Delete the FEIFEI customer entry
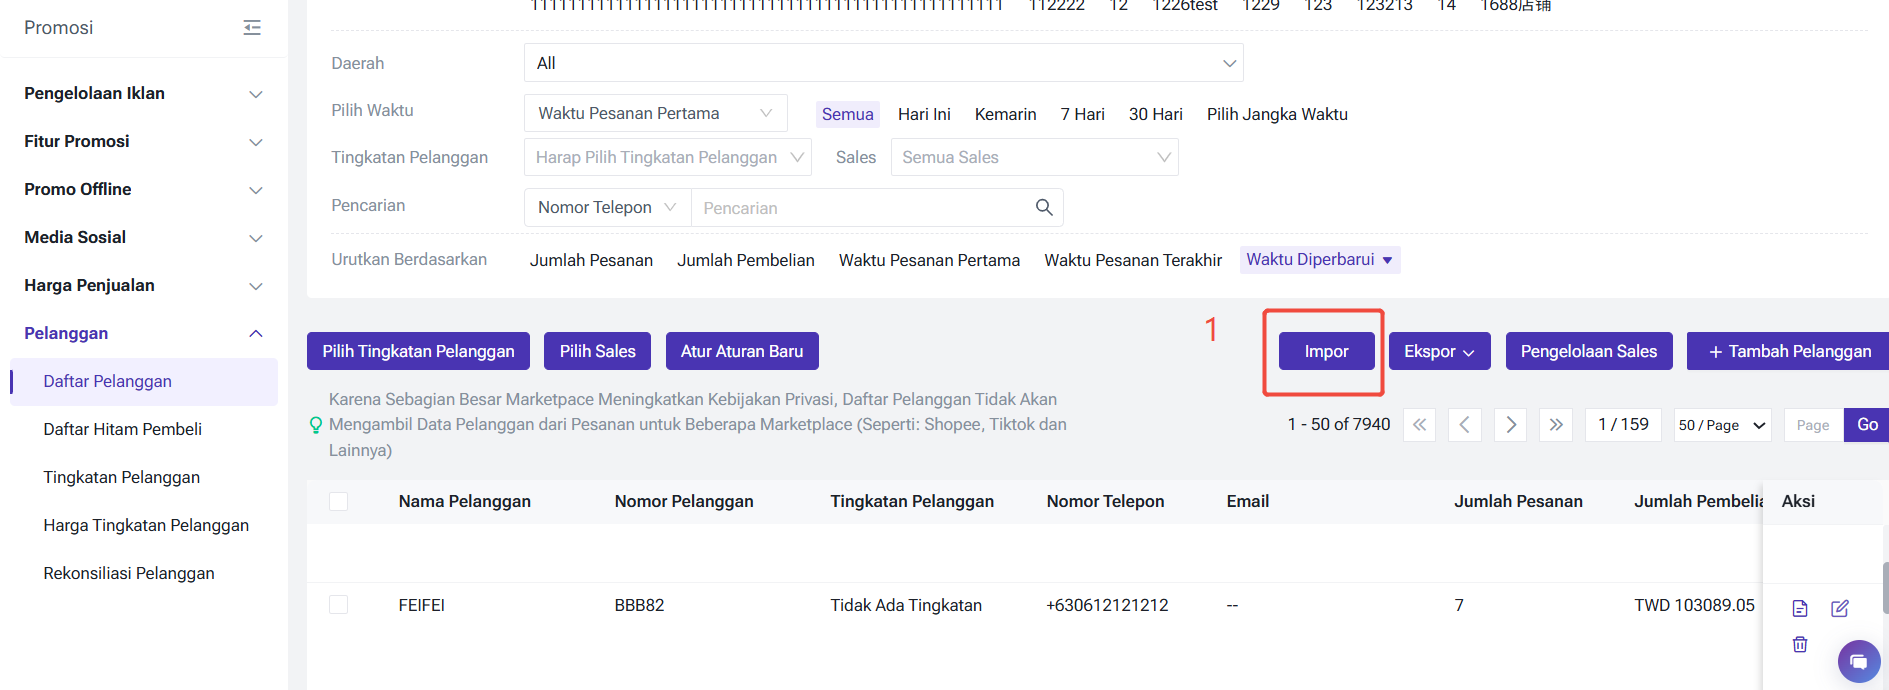1889x690 pixels. [1799, 644]
